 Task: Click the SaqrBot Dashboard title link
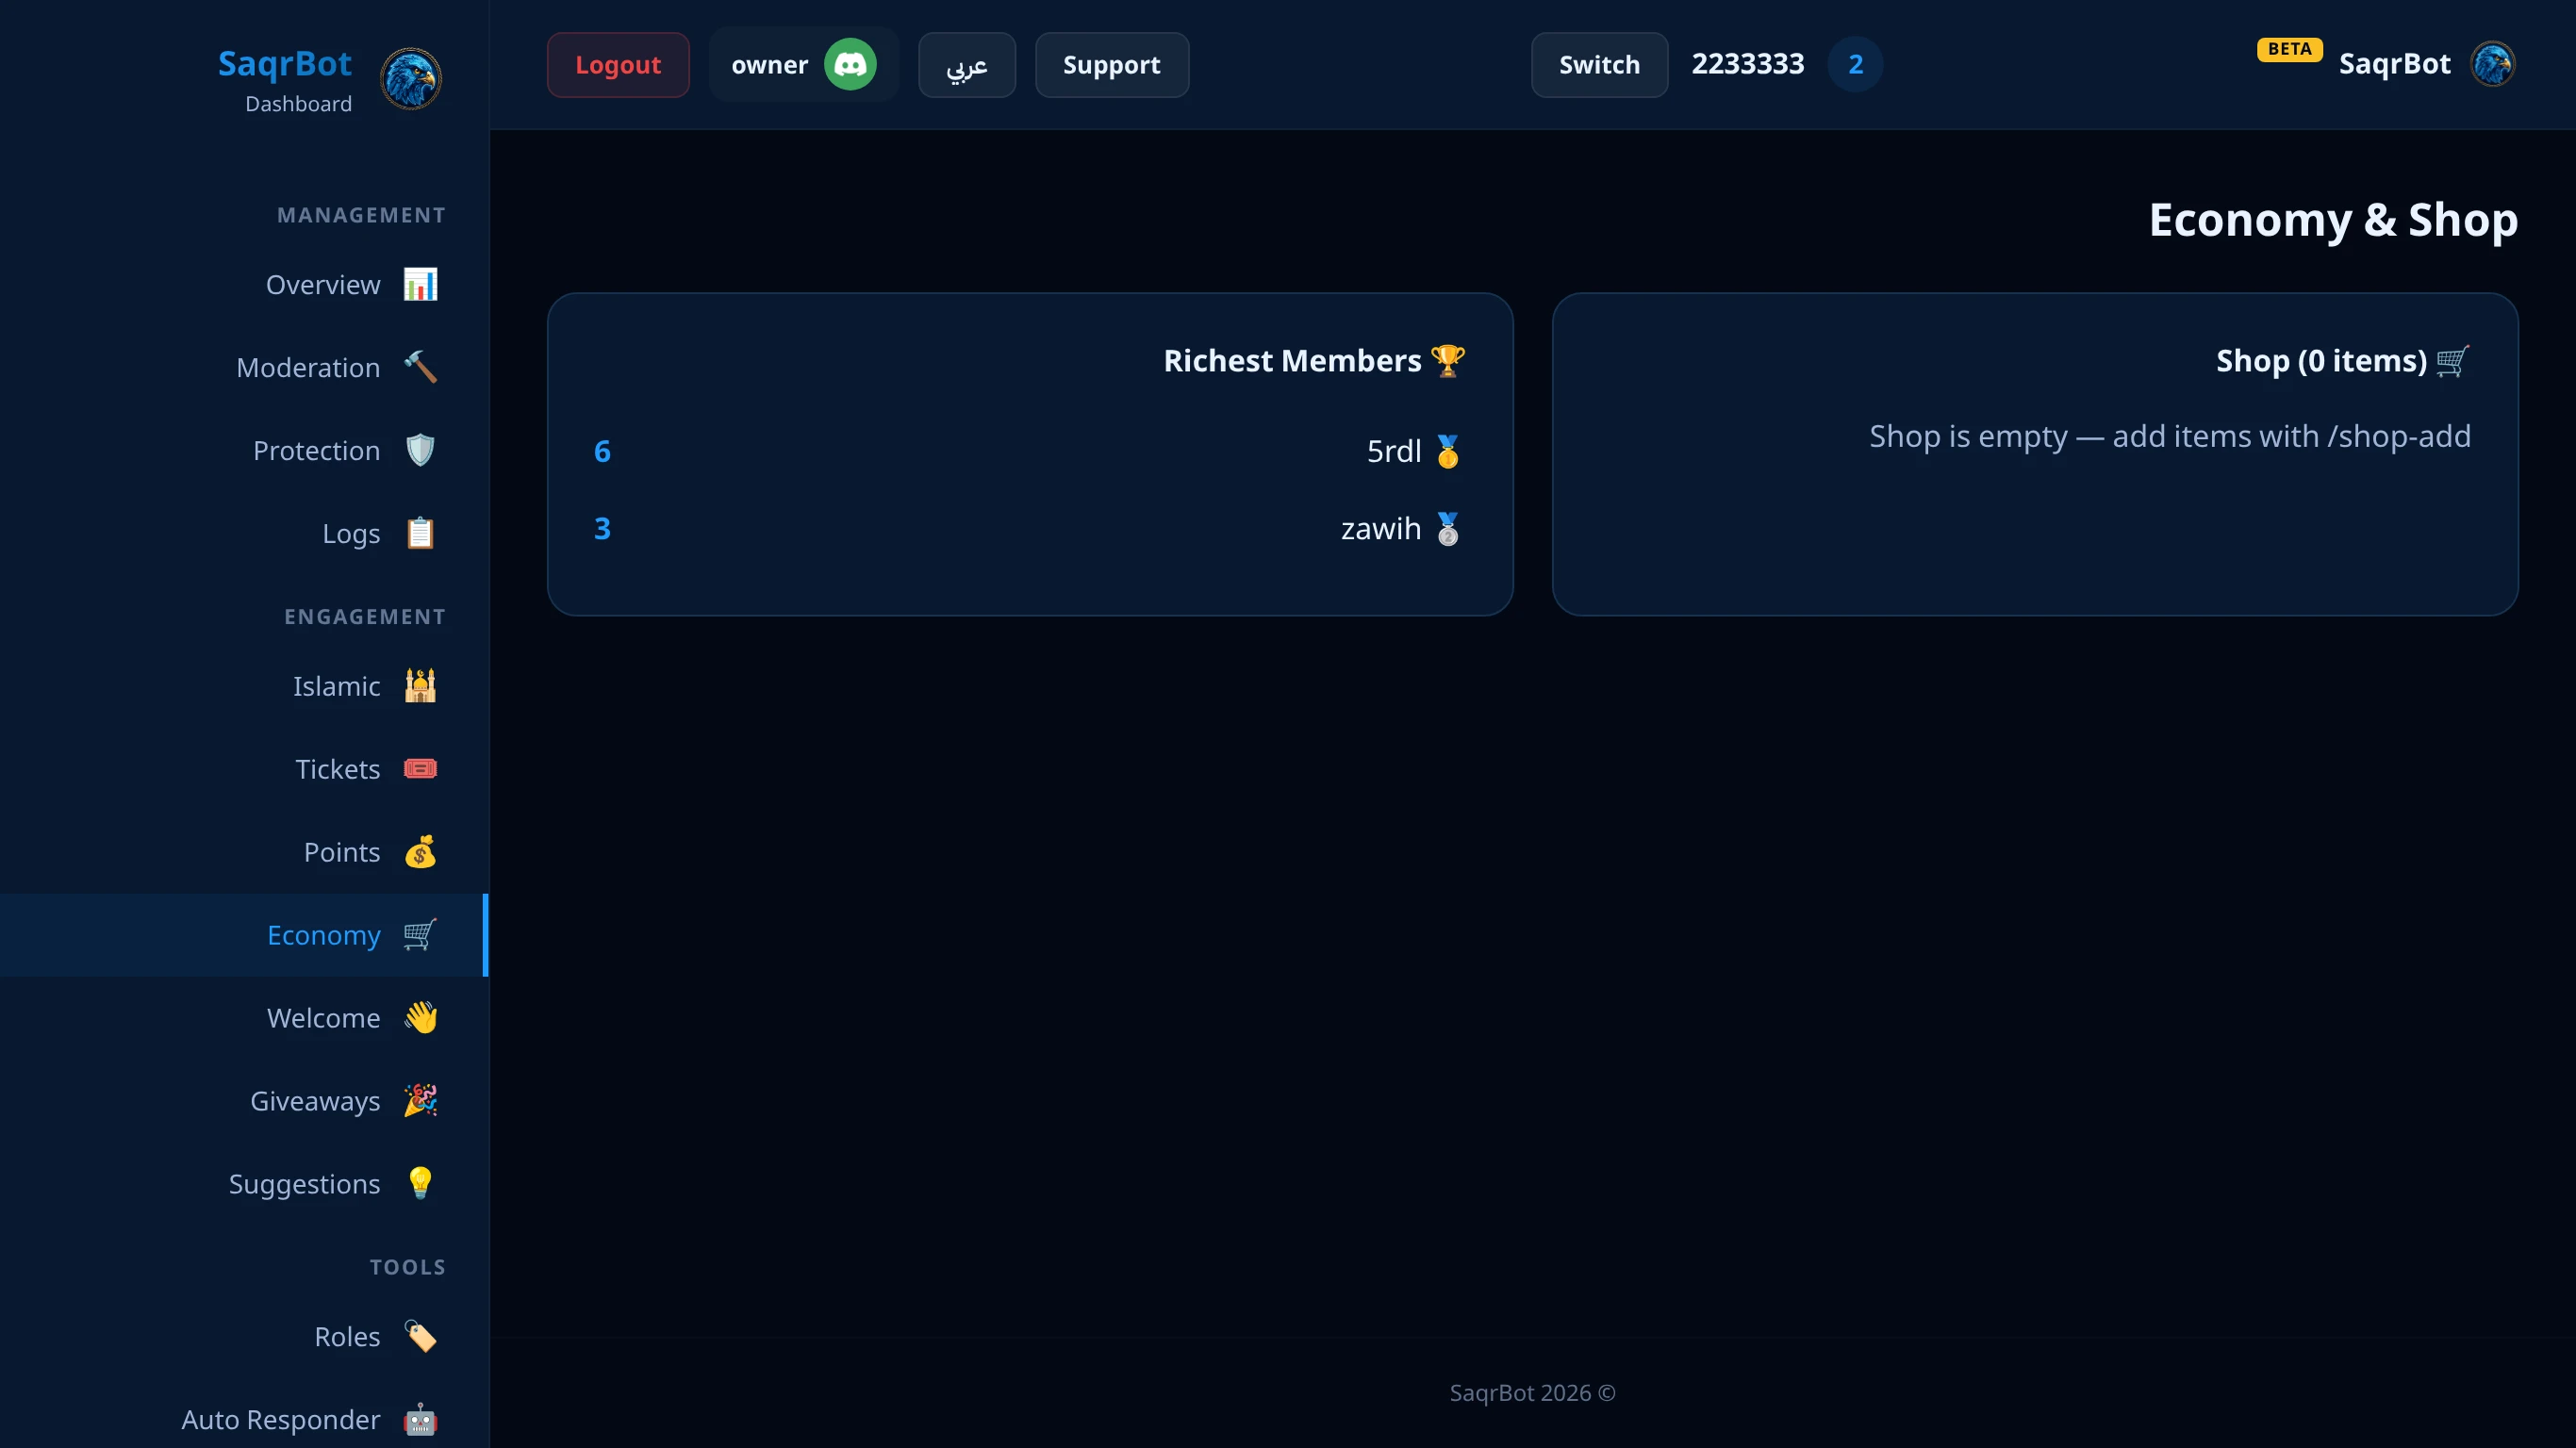point(285,79)
